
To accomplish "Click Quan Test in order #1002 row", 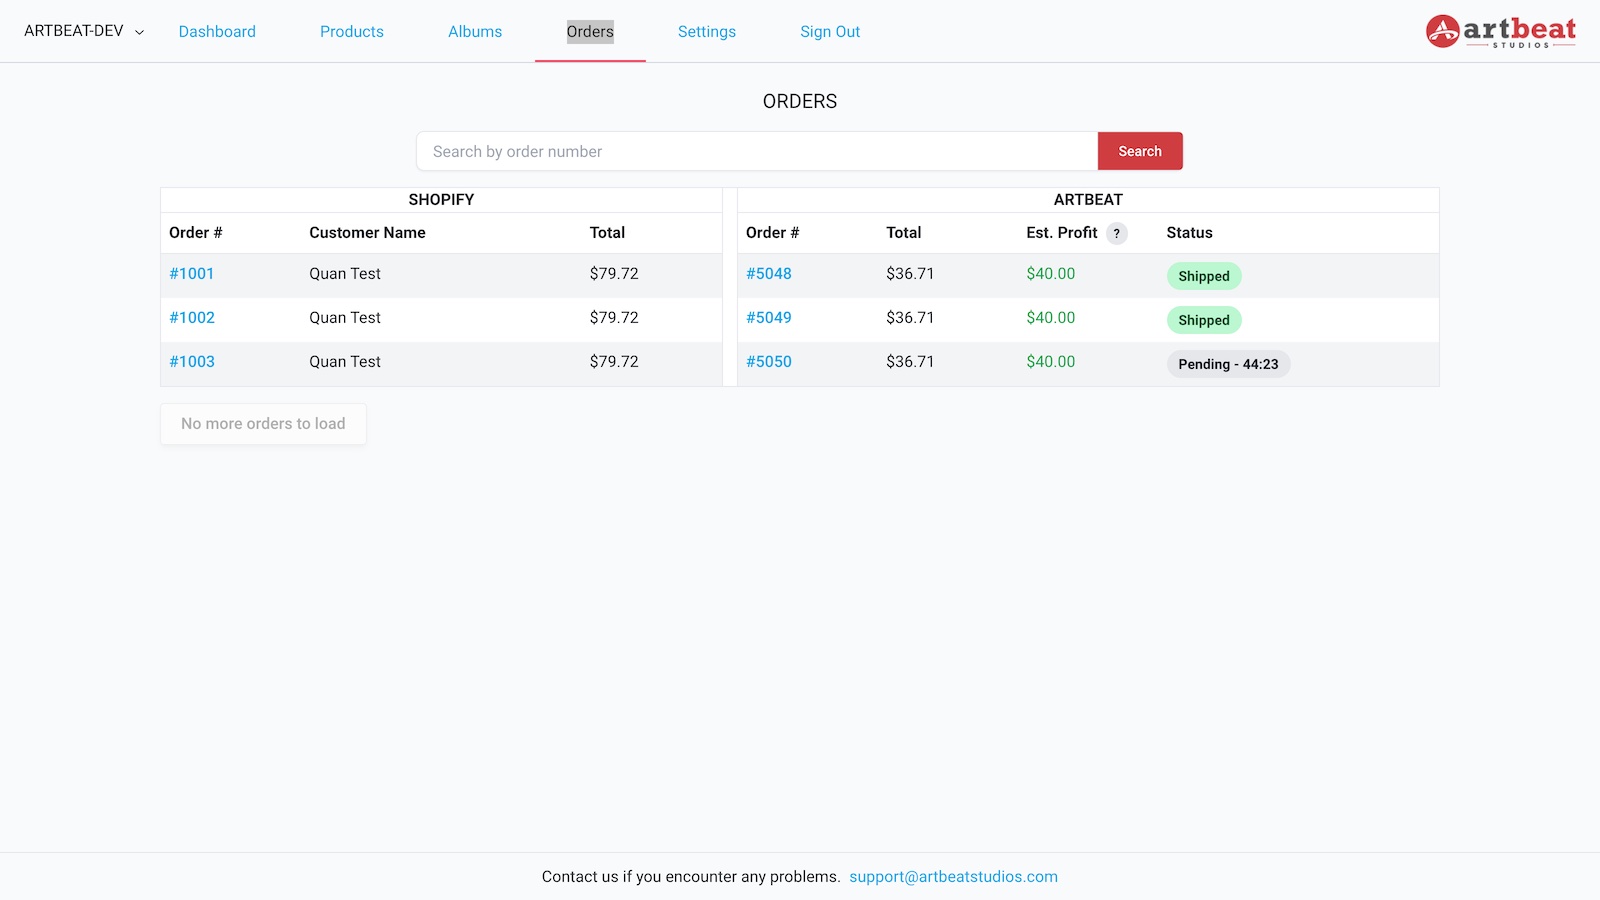I will (345, 317).
